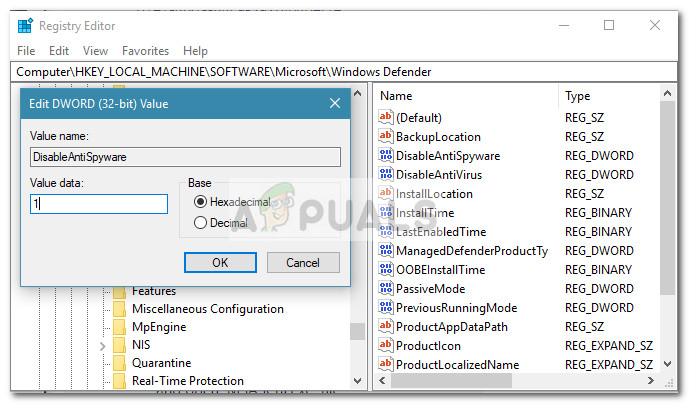
Task: Click the InstallTime binary value icon
Action: click(x=385, y=212)
